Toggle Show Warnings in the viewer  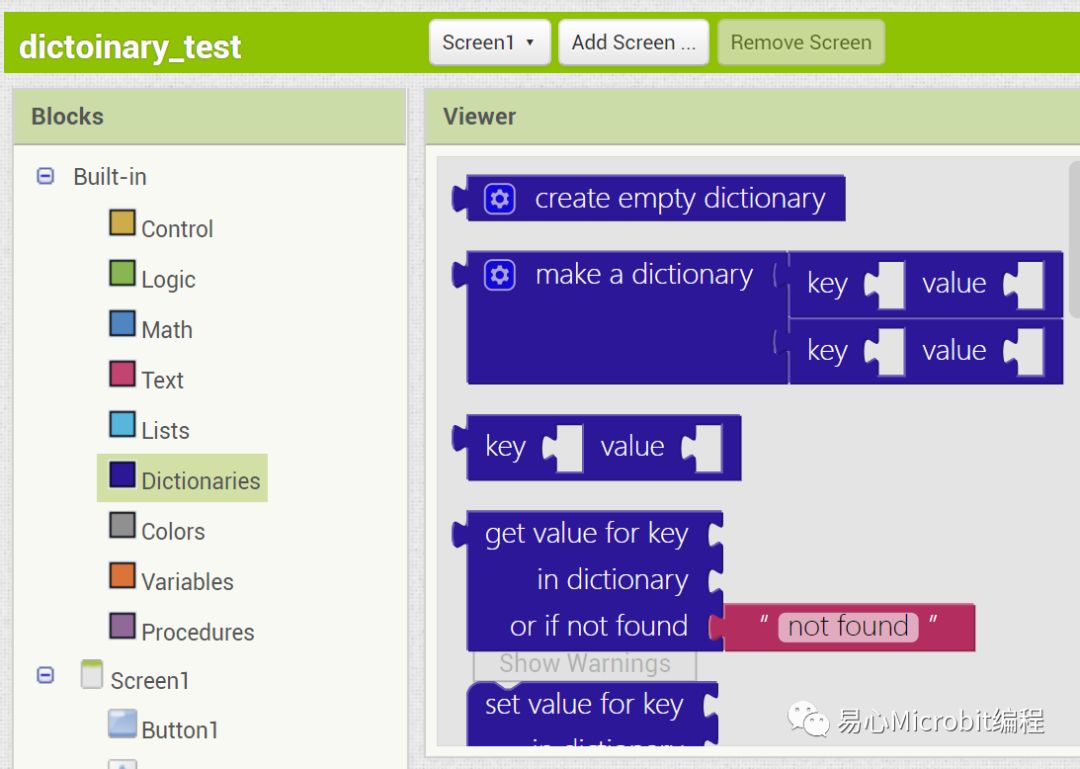pos(585,663)
